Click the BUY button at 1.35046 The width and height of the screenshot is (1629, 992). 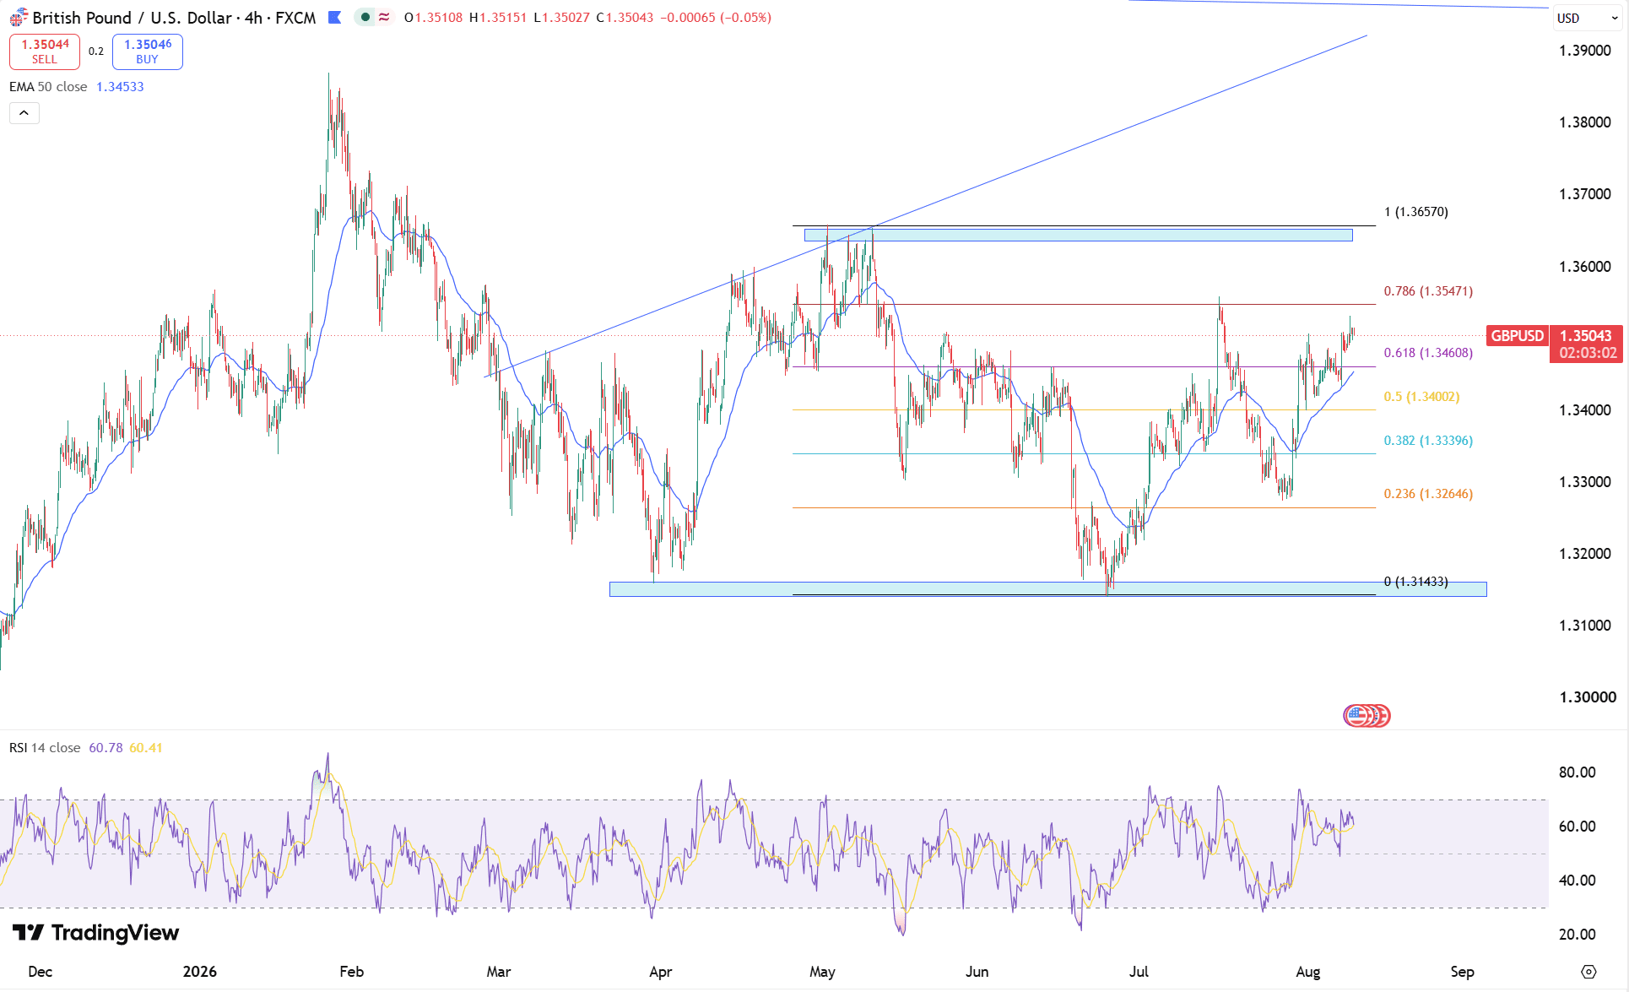point(147,51)
